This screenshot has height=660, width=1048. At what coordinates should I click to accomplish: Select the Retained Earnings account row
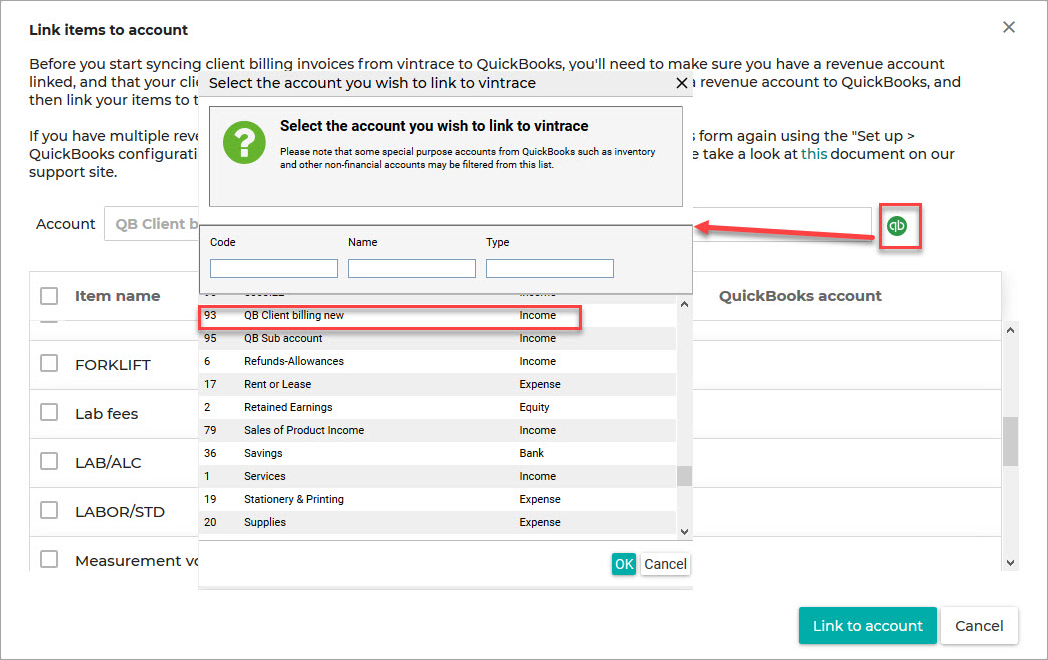(438, 407)
